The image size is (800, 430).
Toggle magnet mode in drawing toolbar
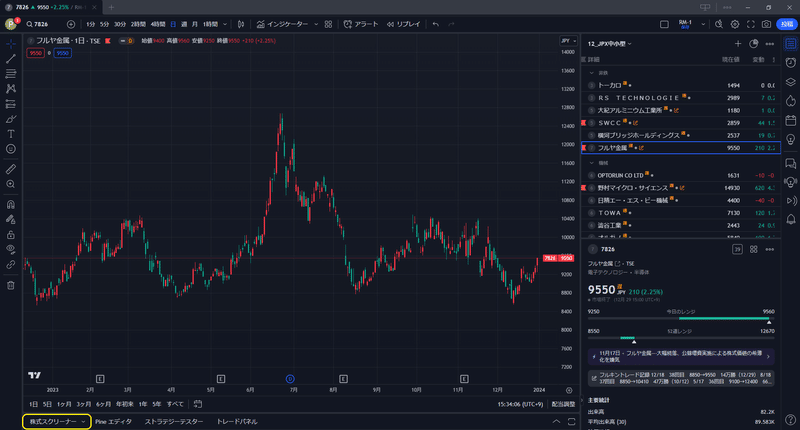(x=11, y=205)
